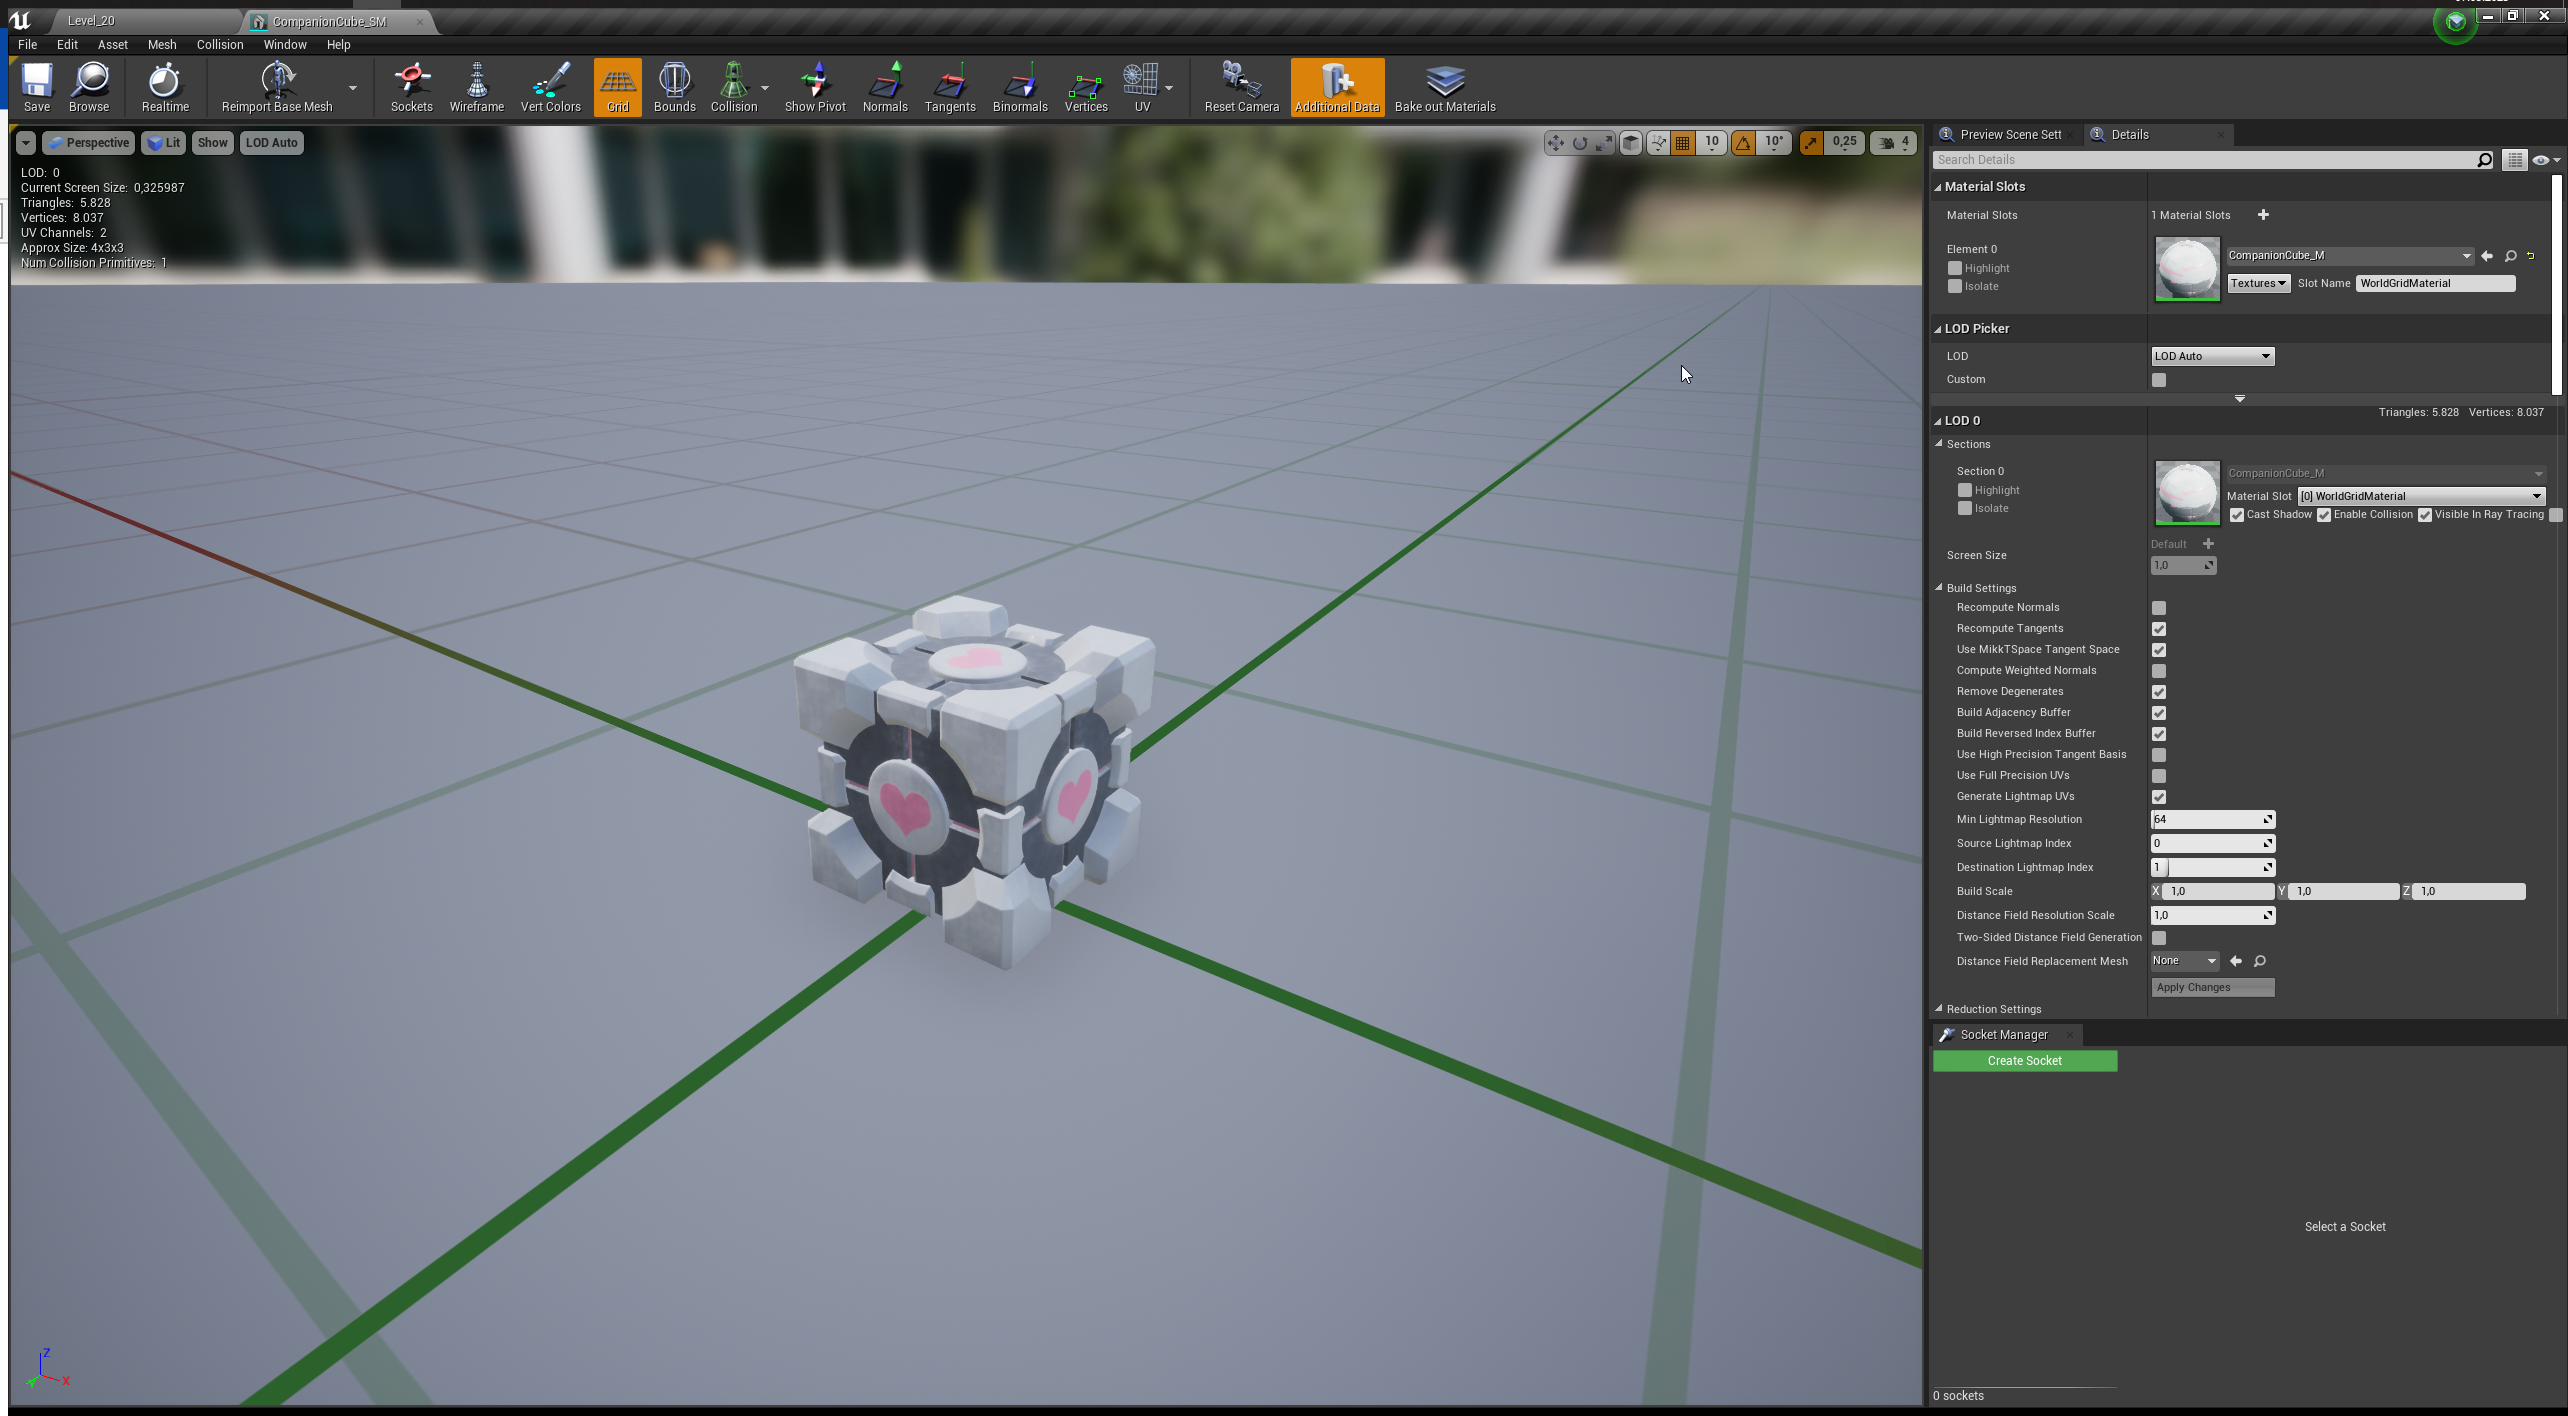Click Create Socket button

(x=2024, y=1061)
